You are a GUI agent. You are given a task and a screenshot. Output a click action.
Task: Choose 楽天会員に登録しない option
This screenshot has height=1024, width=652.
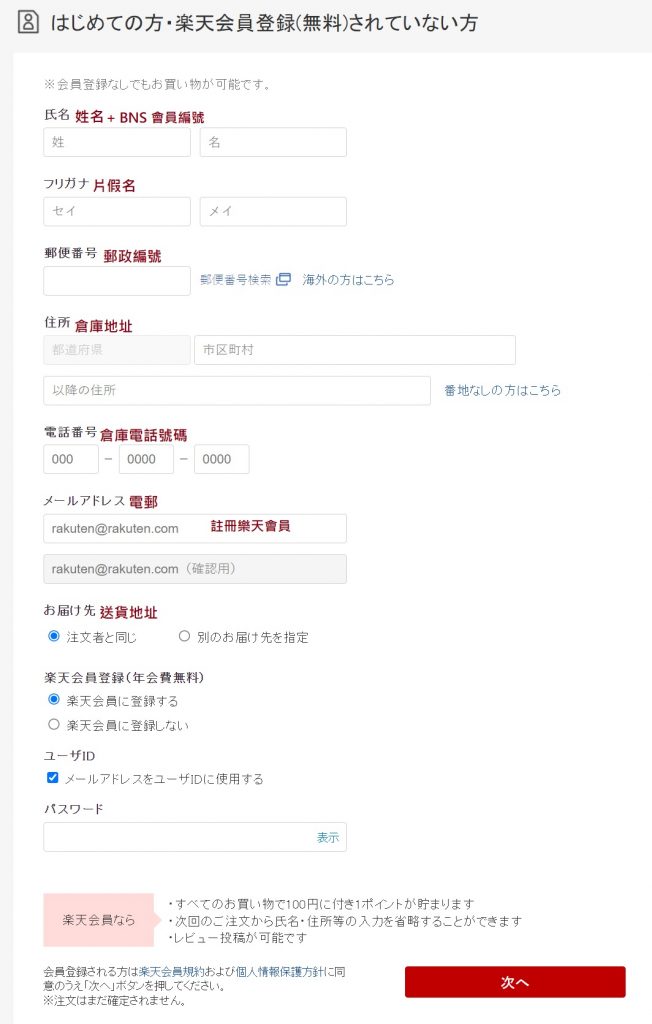[54, 724]
